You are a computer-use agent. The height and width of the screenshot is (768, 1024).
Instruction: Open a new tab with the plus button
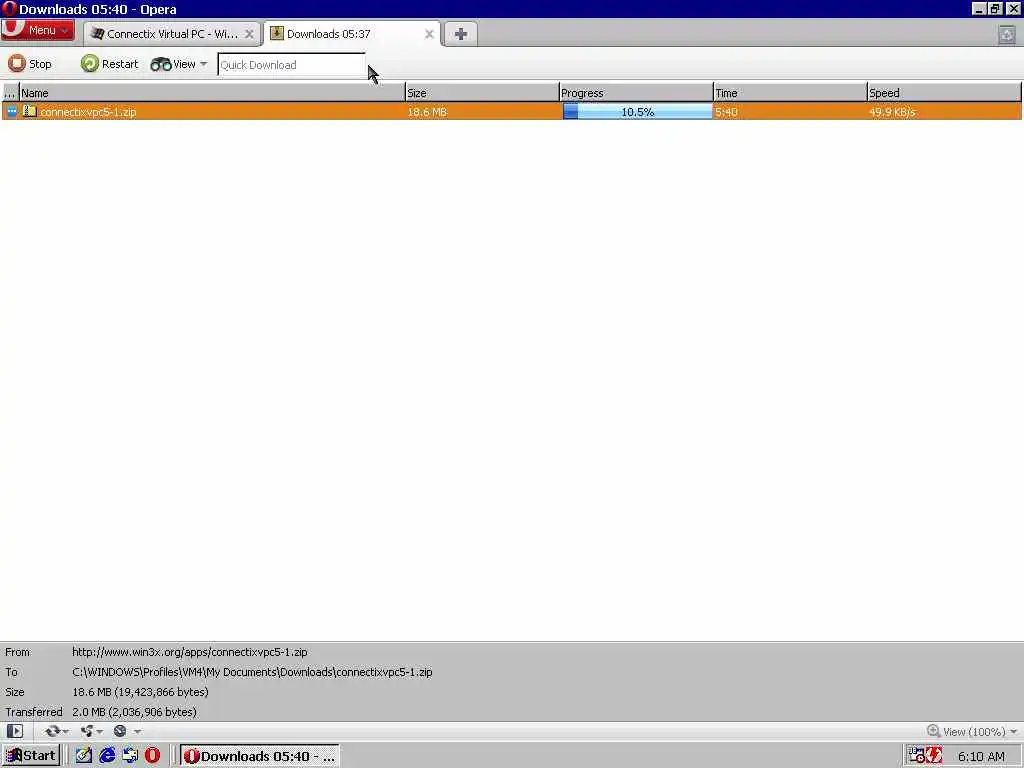coord(460,34)
